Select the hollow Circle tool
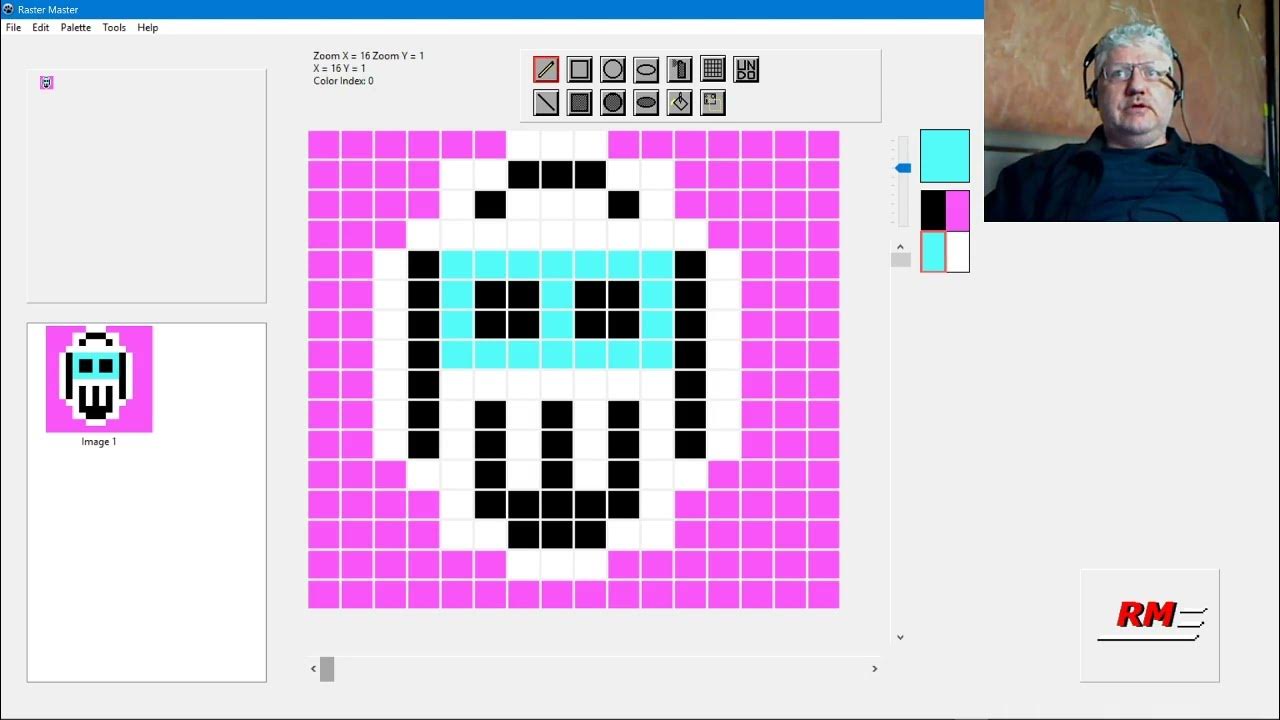 click(x=613, y=69)
